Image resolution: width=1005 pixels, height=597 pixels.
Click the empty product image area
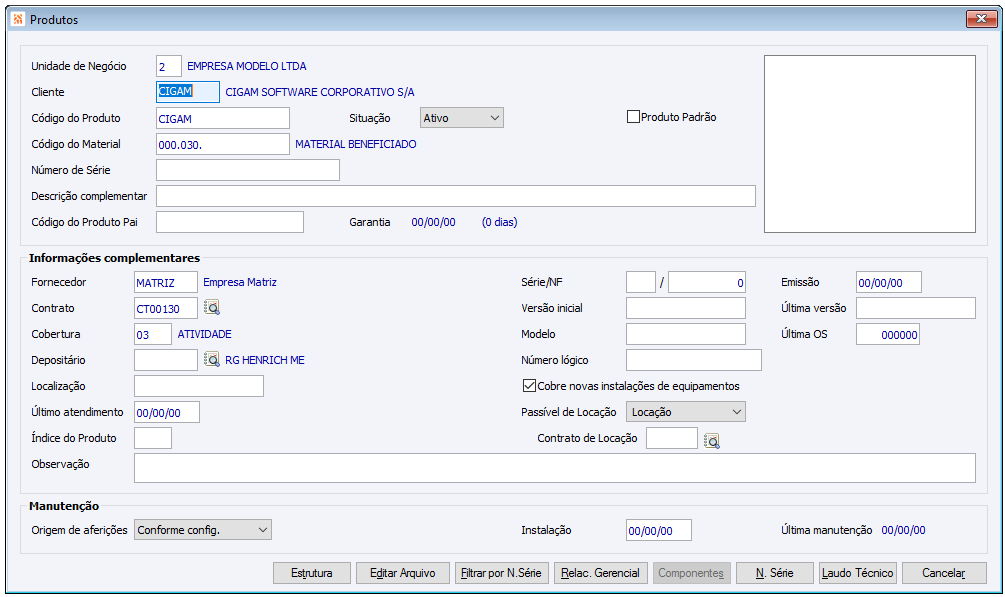(870, 144)
